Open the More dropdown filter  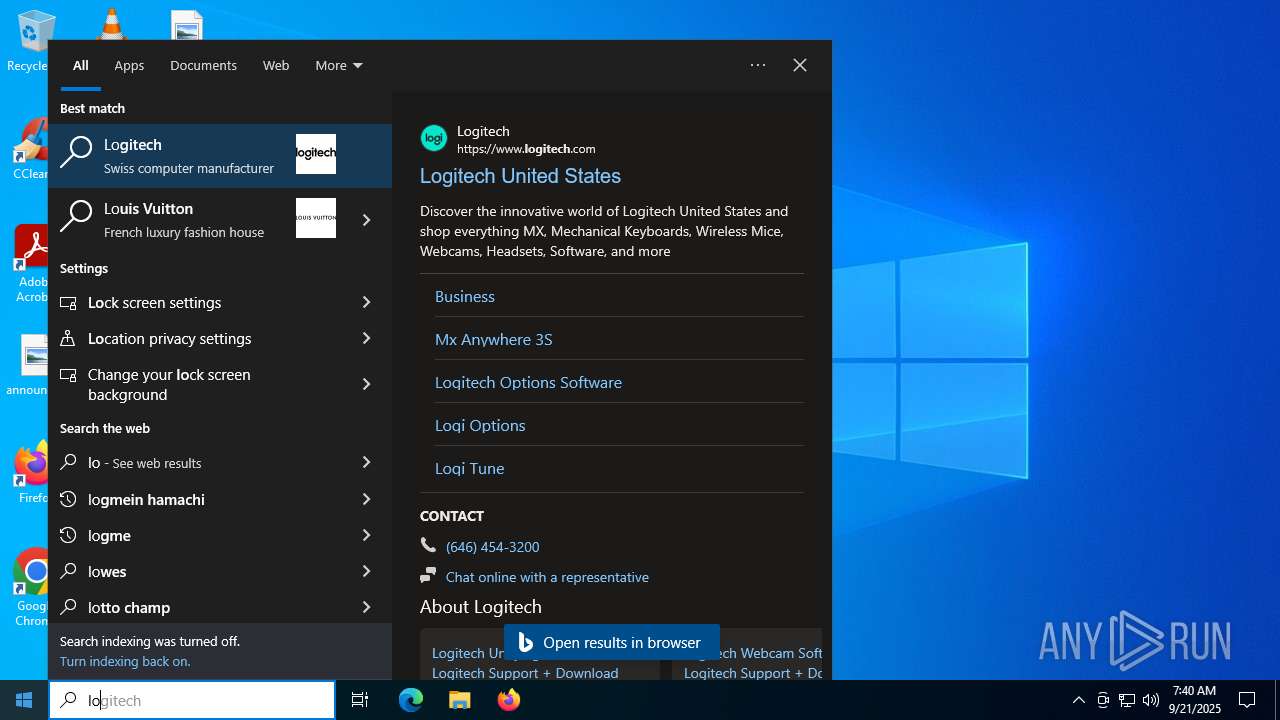(x=339, y=65)
